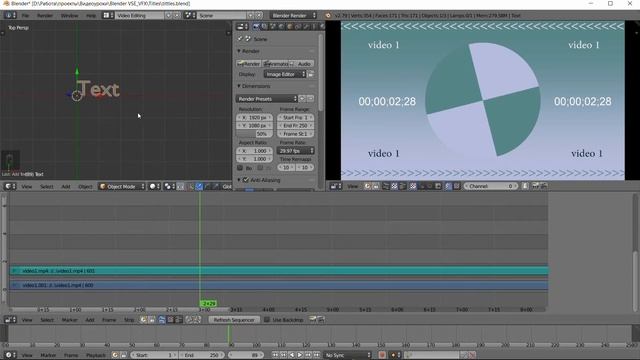640x360 pixels.
Task: Open the No Sync playback dropdown
Action: 348,355
